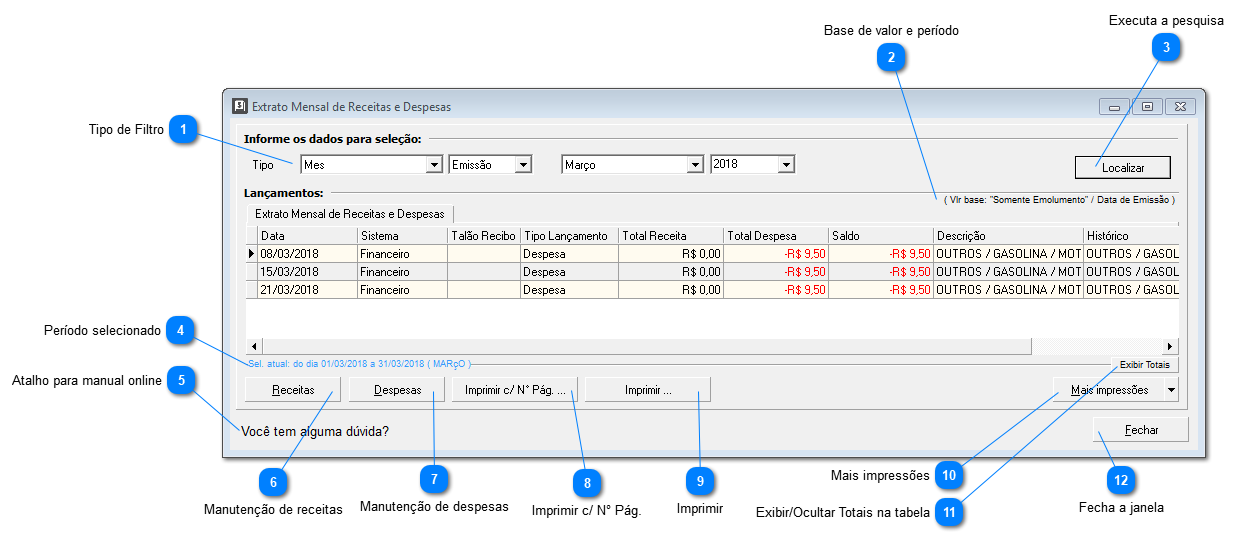Click the Sistema column header
This screenshot has width=1240, height=537.
point(402,236)
